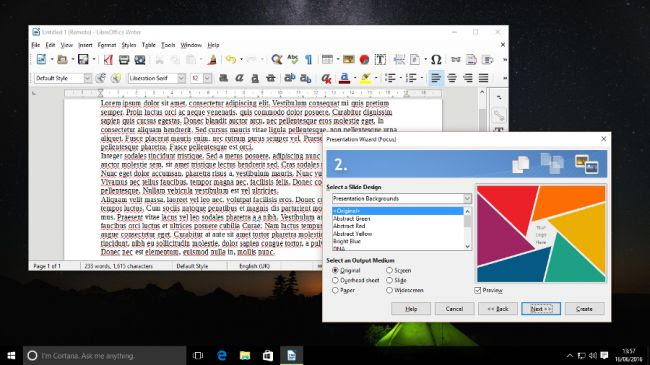Click the Insert Chart icon

point(364,60)
